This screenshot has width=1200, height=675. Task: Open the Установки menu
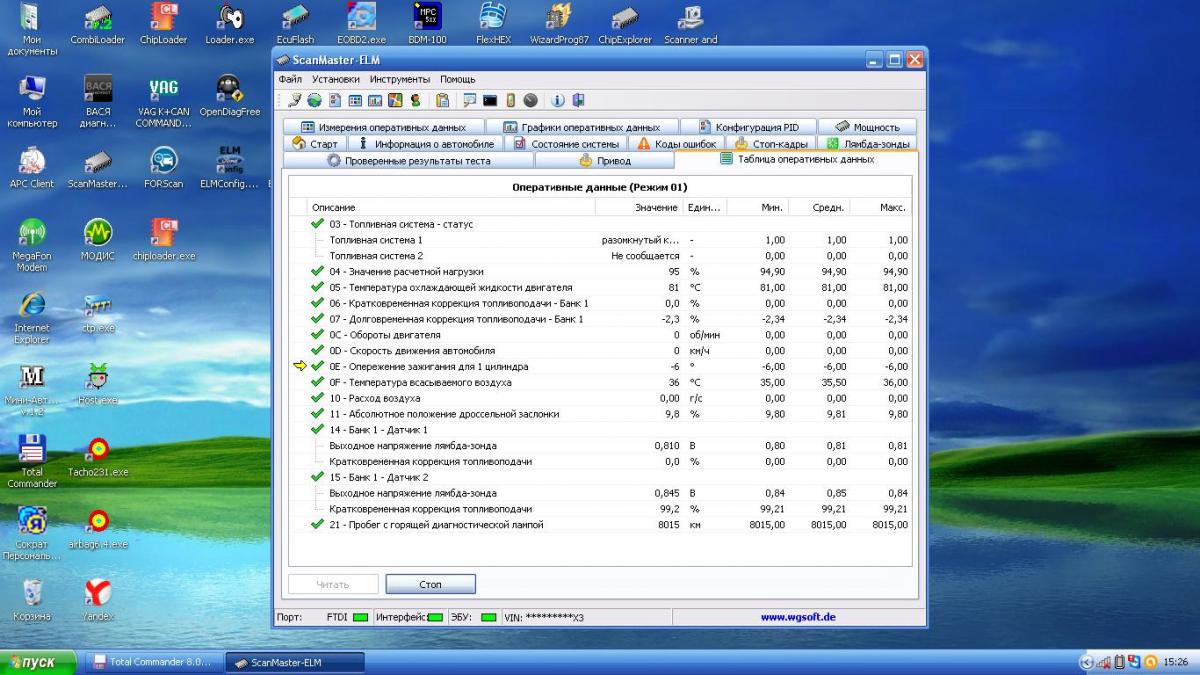click(336, 79)
